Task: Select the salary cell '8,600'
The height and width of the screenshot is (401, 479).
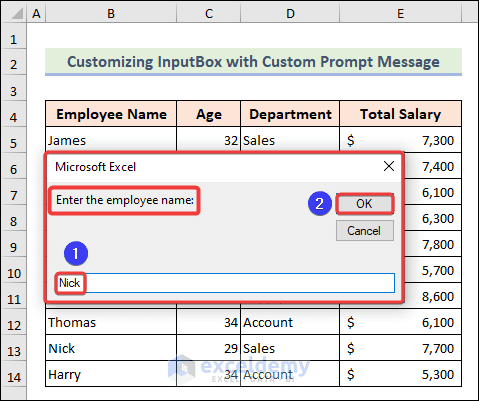Action: [433, 296]
